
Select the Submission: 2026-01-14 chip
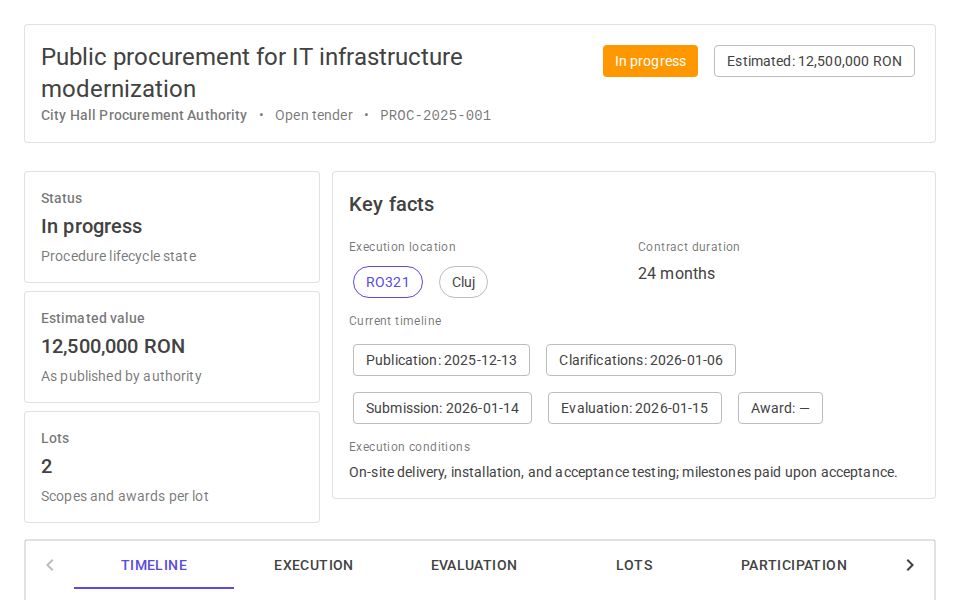pyautogui.click(x=442, y=408)
